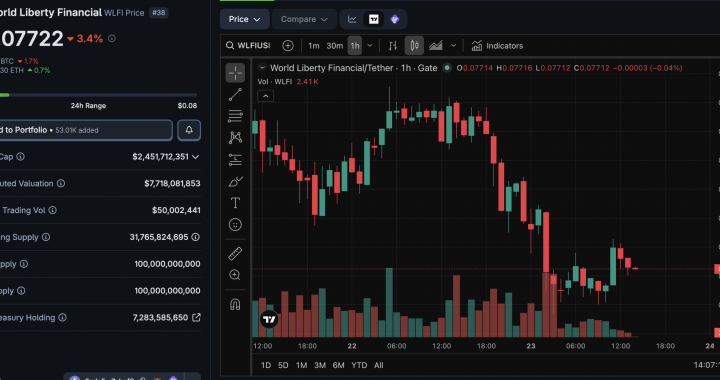Select the 6M date range
720x380 pixels.
[x=338, y=365]
